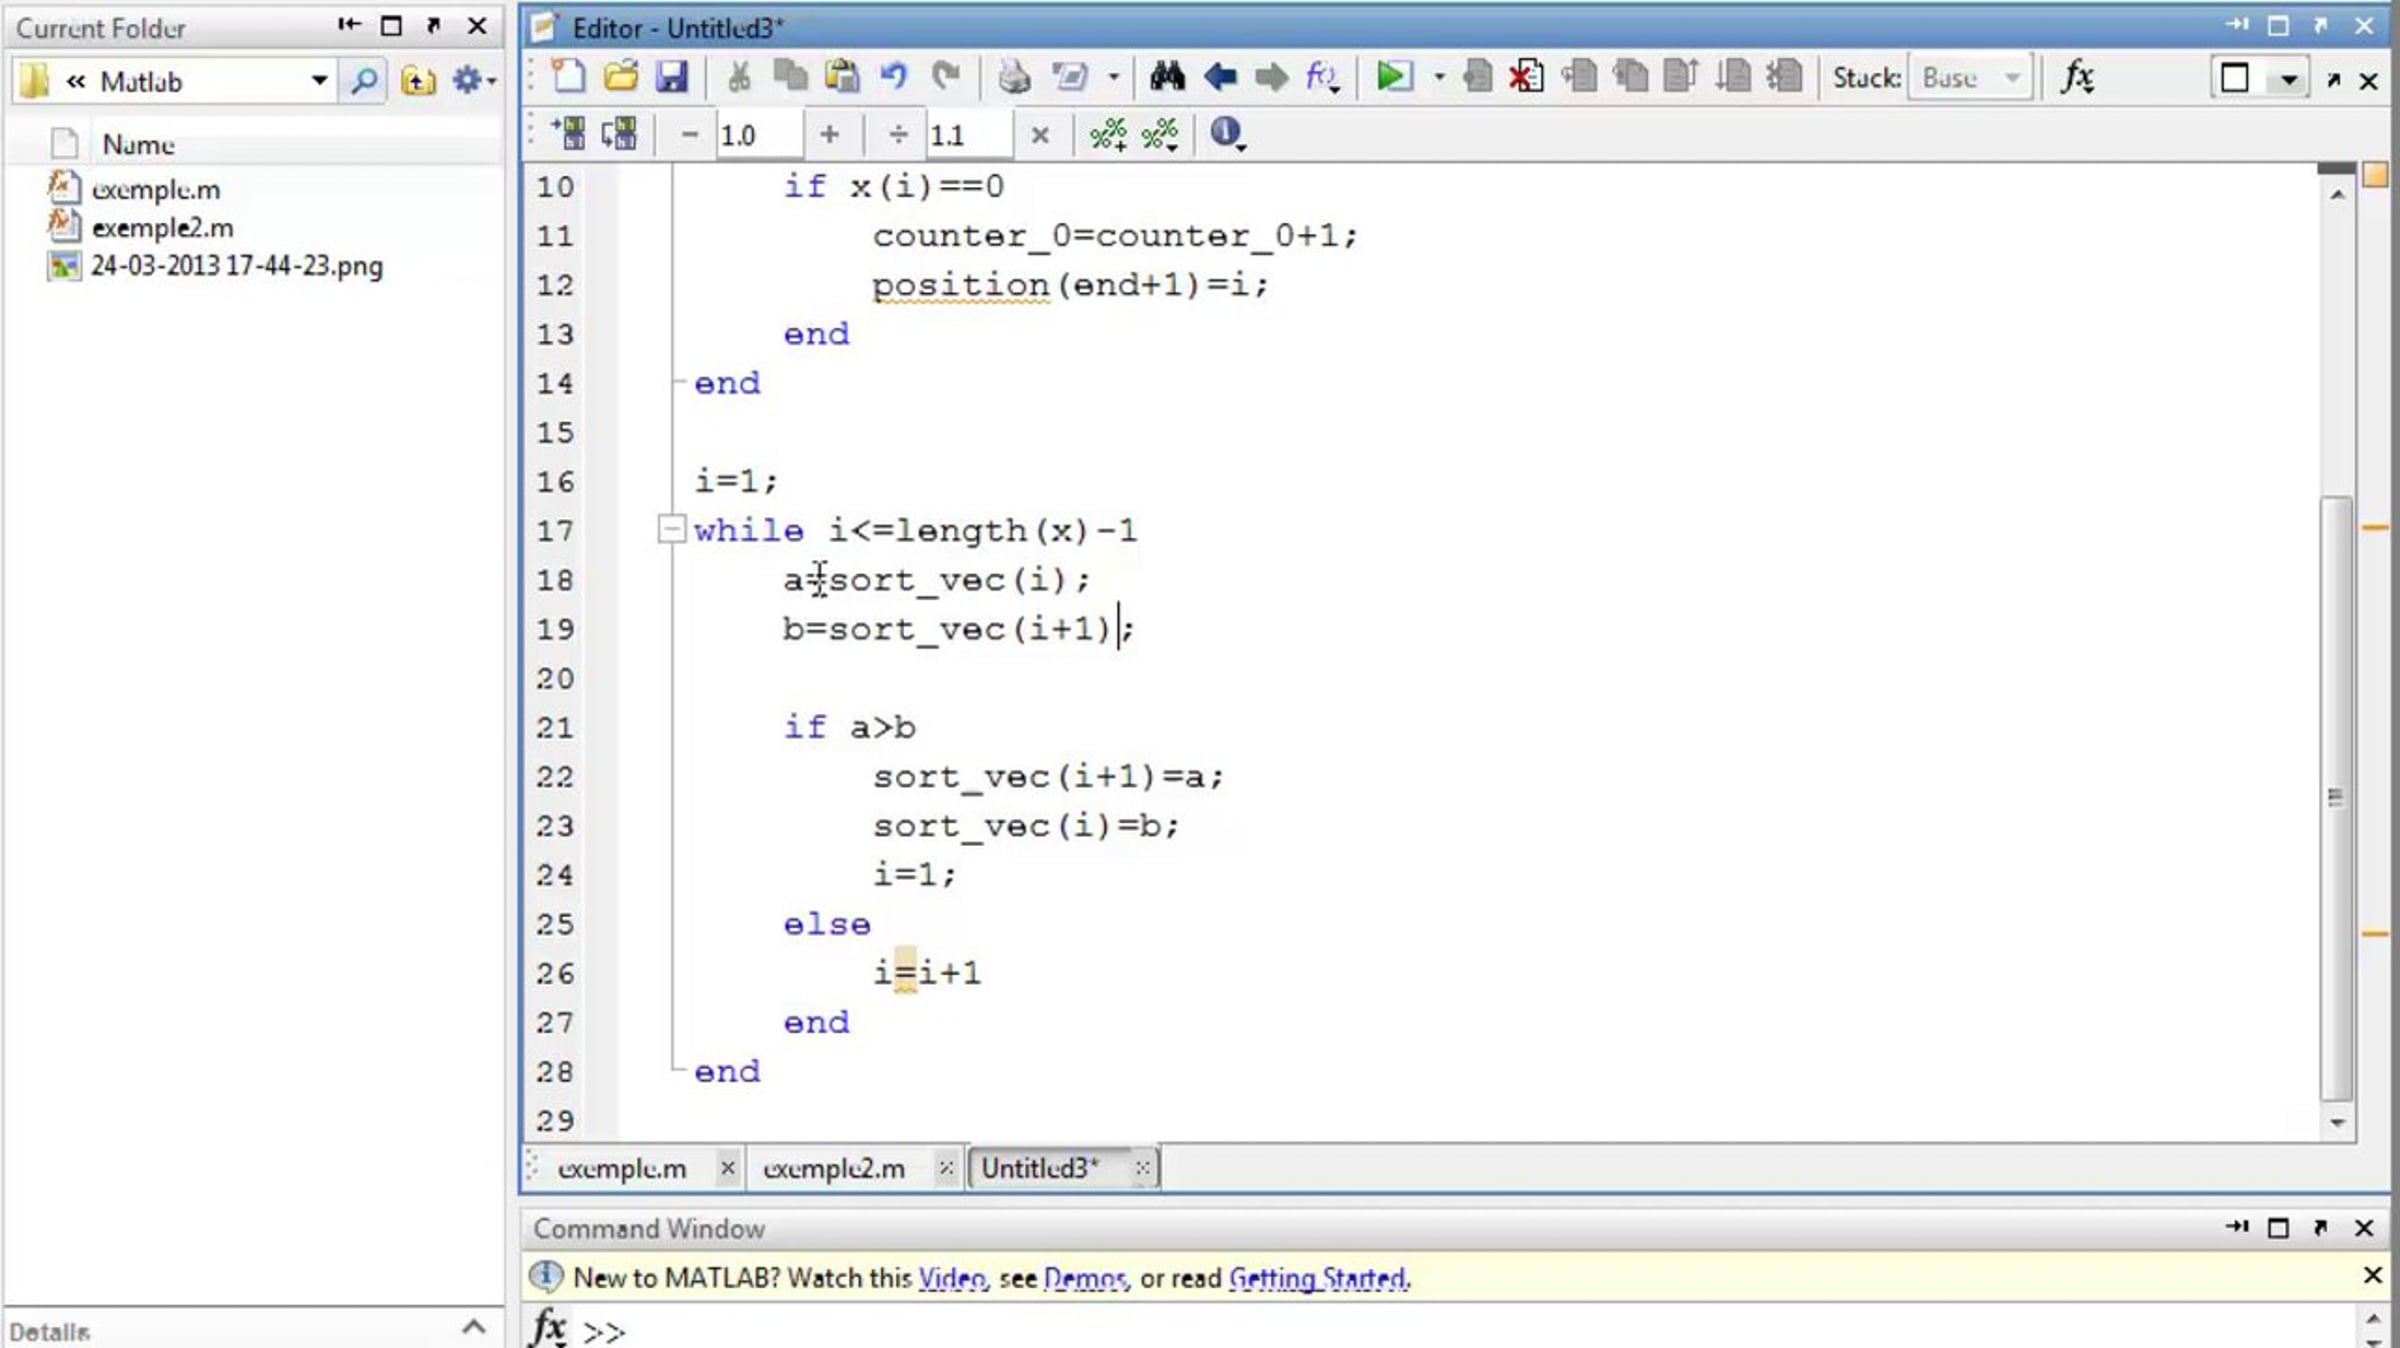This screenshot has width=2400, height=1348.
Task: Paste from clipboard in editor toolbar
Action: pos(842,77)
